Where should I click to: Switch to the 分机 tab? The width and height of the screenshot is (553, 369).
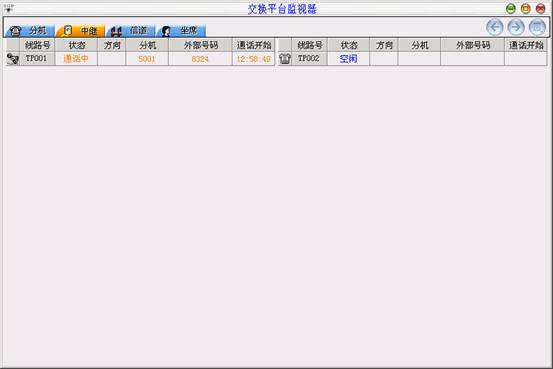coord(30,31)
